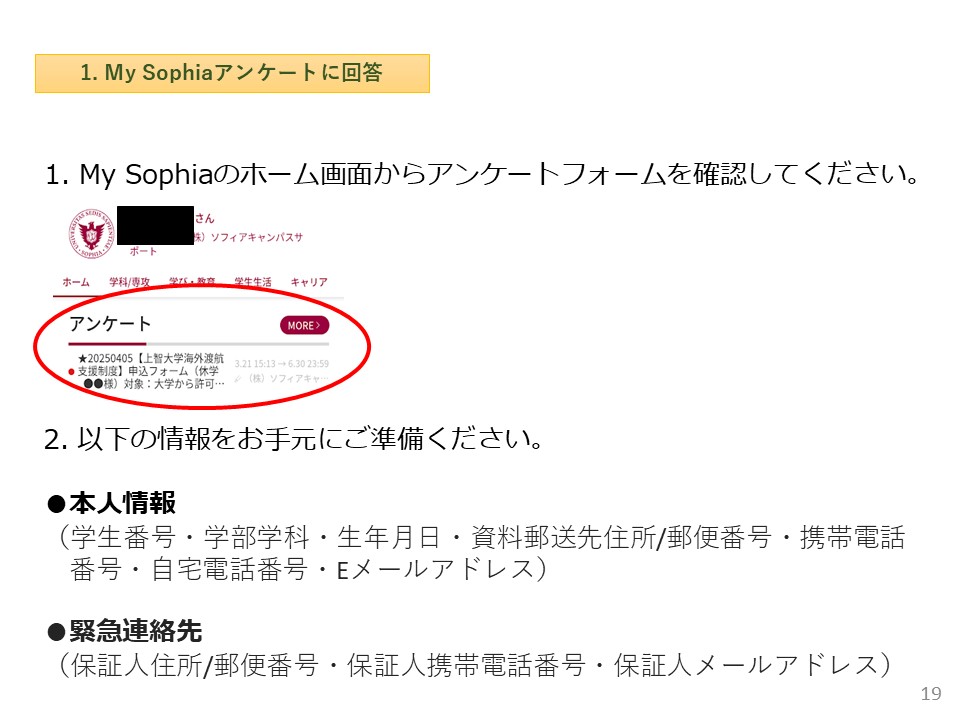Click the Sophia University crest logo
Viewport: 960px width, 720px height.
point(92,233)
